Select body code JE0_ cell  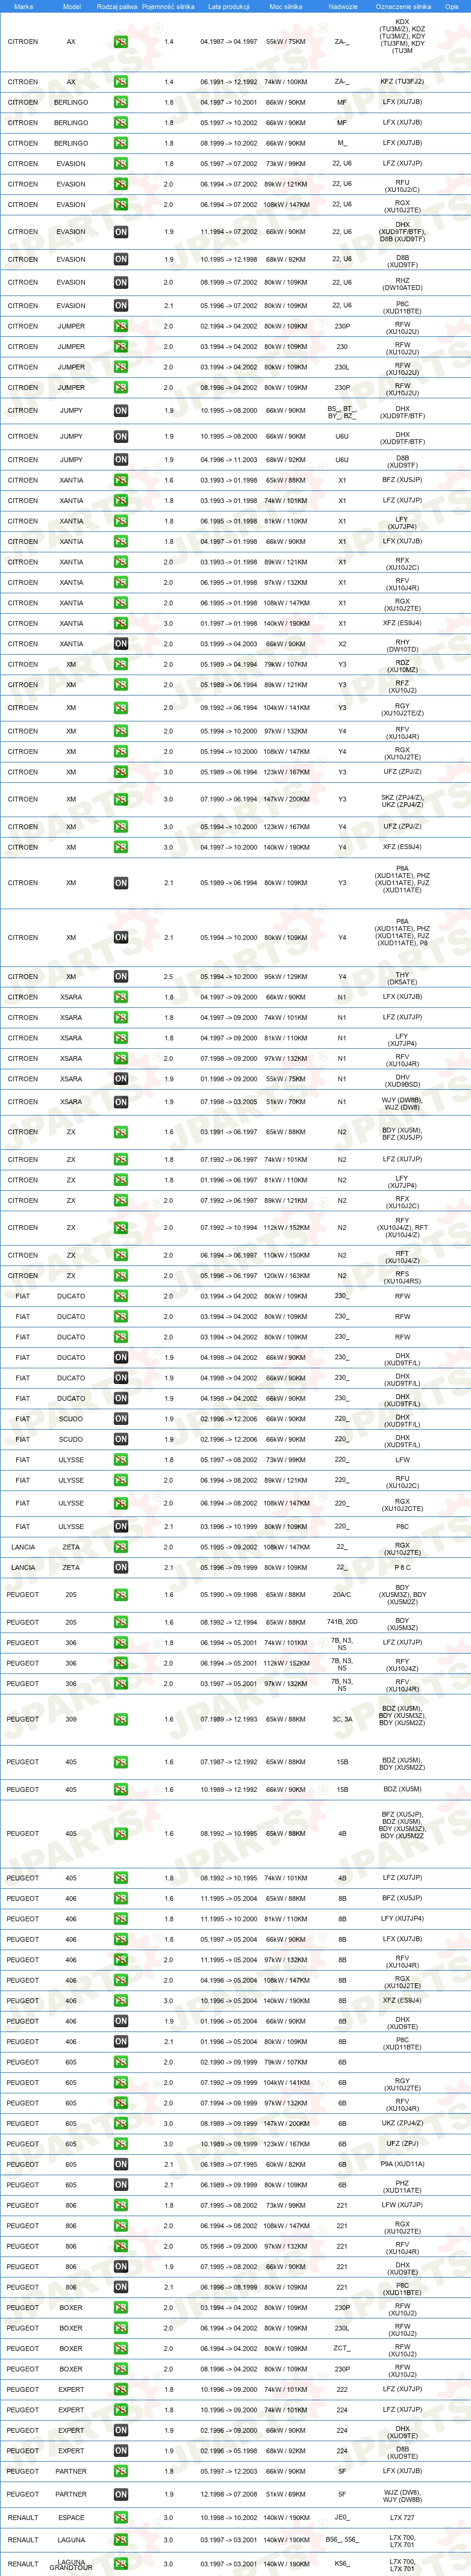tap(342, 2517)
